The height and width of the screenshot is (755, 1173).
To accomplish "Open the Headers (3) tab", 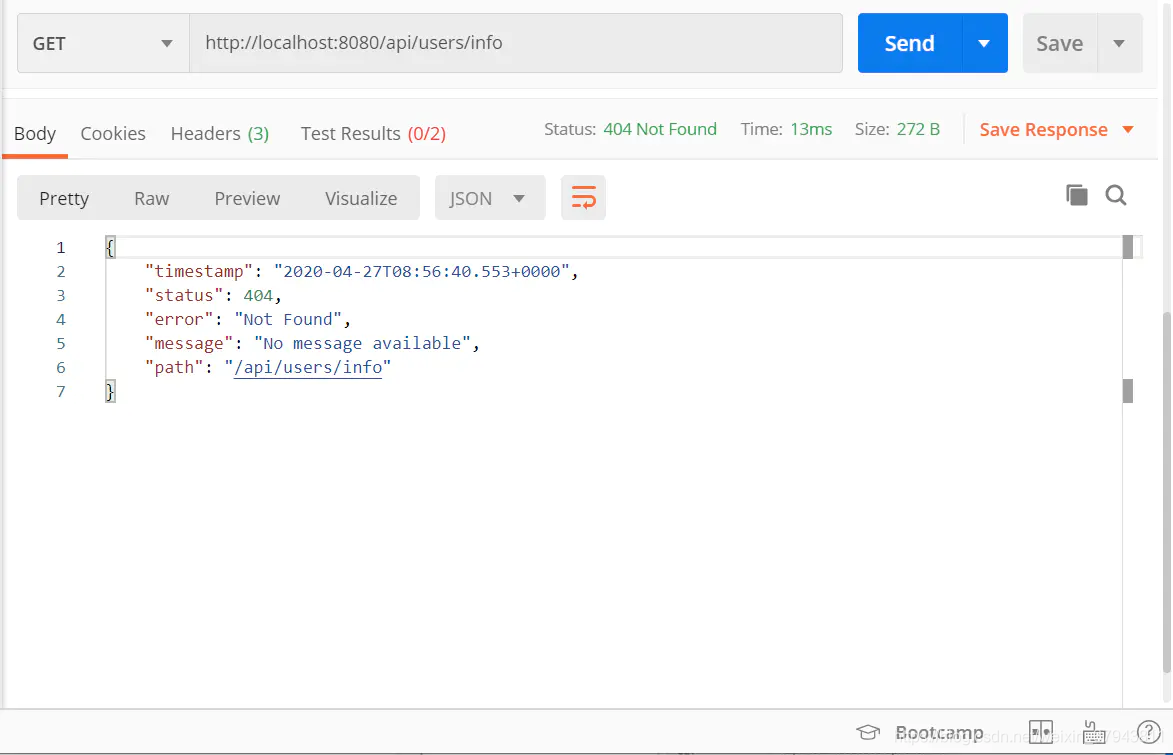I will point(219,134).
